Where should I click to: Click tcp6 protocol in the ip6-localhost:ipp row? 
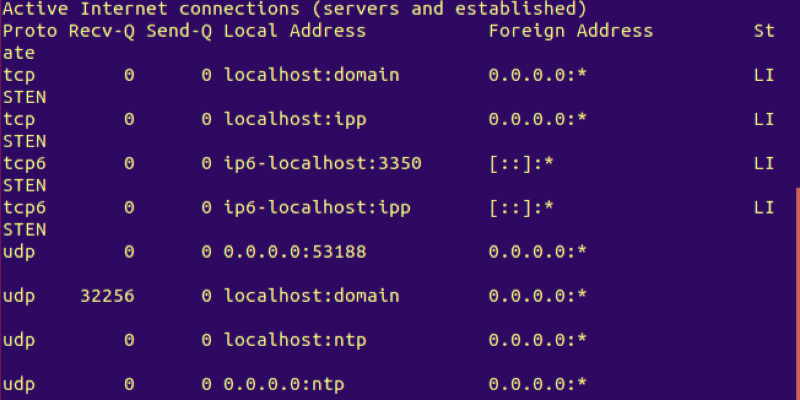25,207
